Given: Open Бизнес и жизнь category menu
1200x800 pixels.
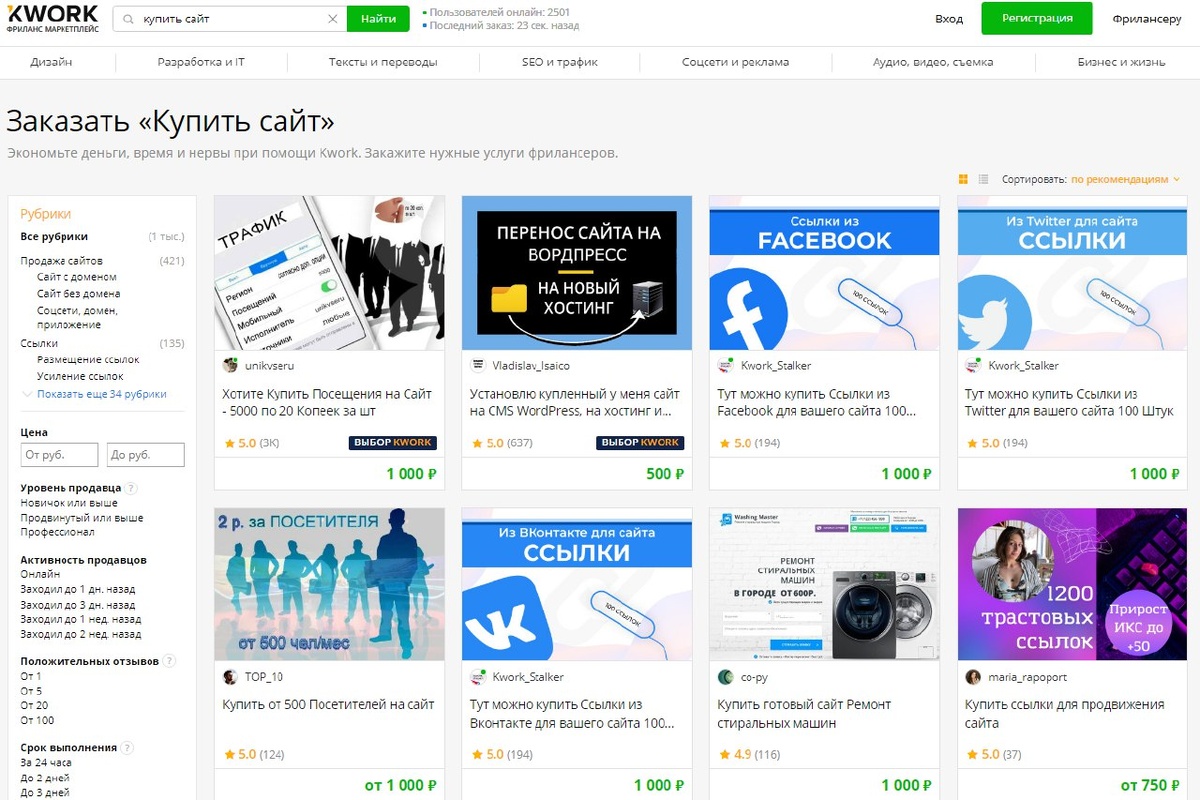Looking at the screenshot, I should pyautogui.click(x=1121, y=62).
